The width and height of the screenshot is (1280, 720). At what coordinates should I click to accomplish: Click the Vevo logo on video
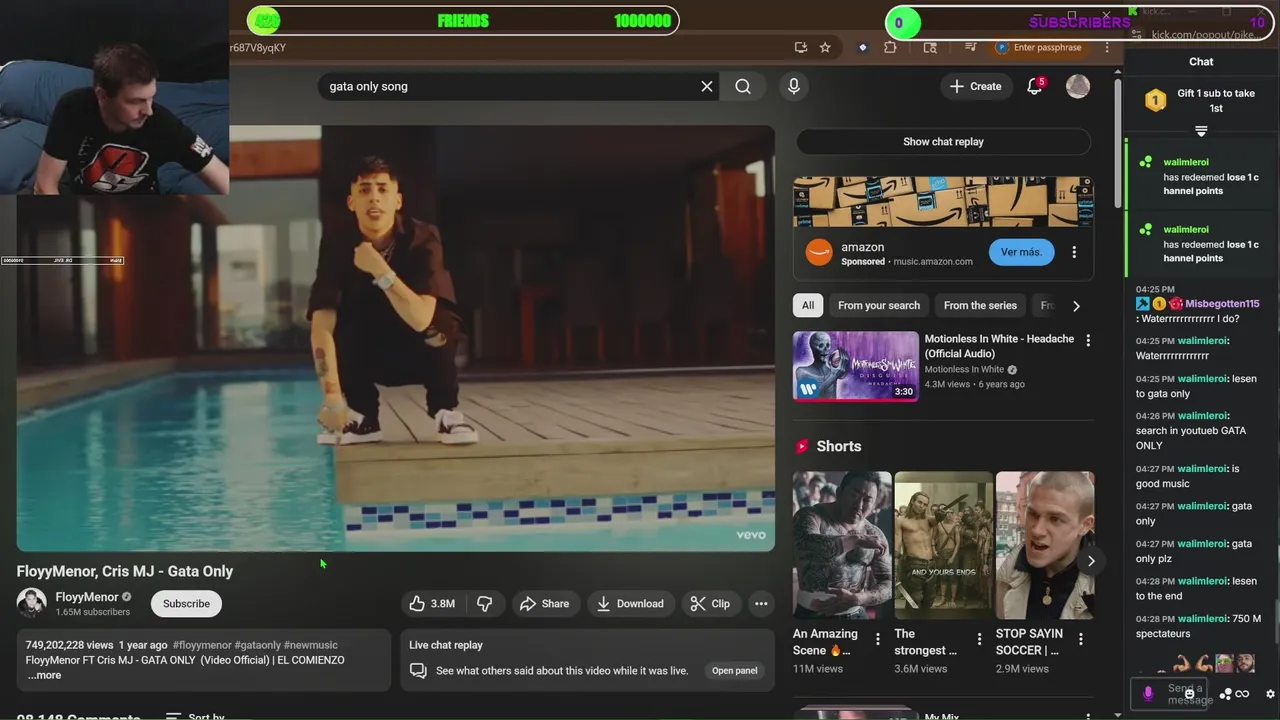click(751, 535)
